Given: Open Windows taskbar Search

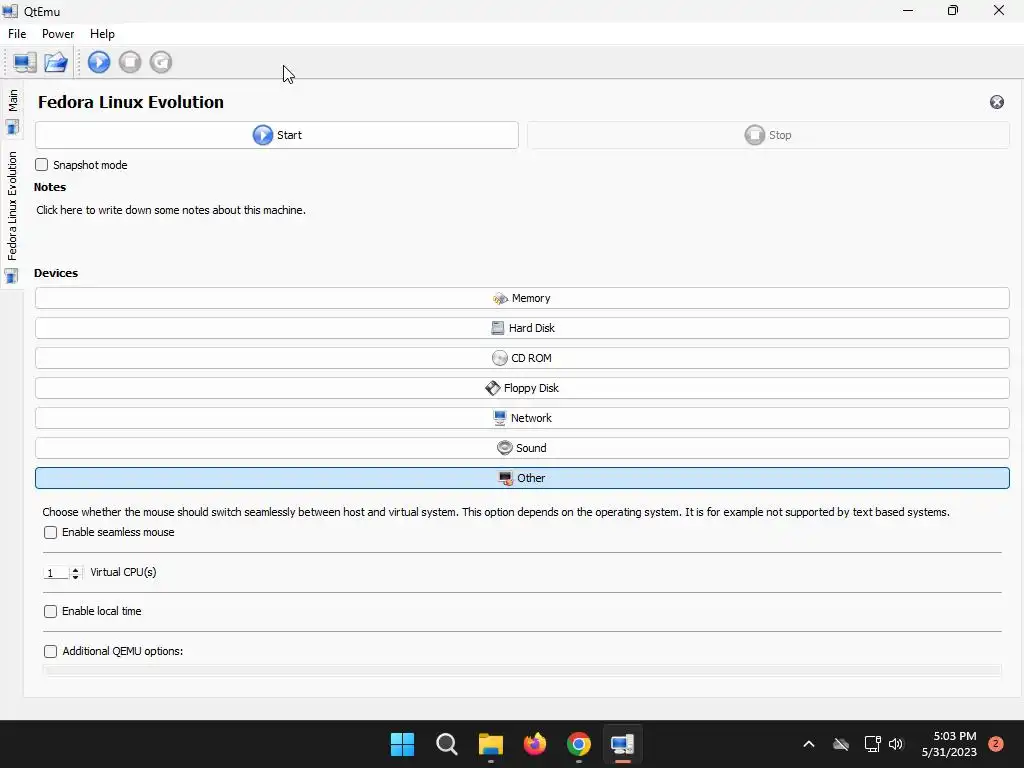Looking at the screenshot, I should [x=447, y=744].
